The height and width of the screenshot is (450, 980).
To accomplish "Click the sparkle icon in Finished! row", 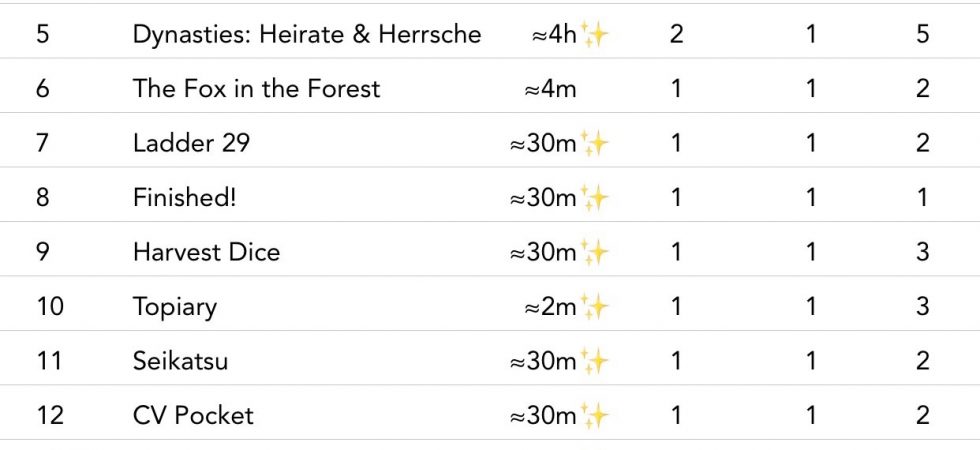I will pos(595,197).
